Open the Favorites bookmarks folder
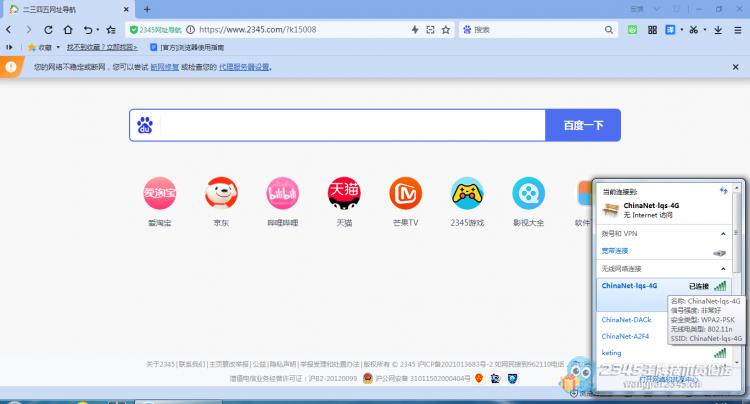The height and width of the screenshot is (404, 750). click(x=40, y=47)
